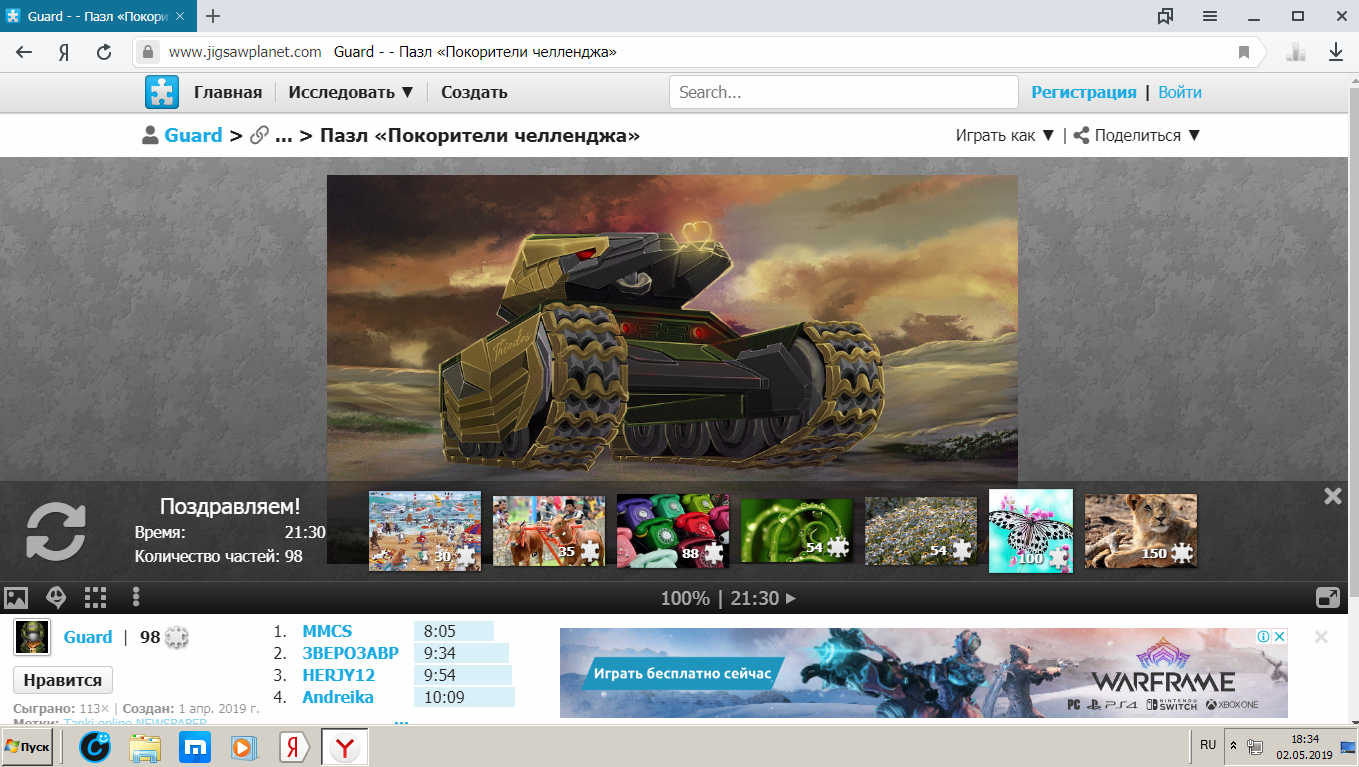Open the Windows Пуск start menu

27,747
